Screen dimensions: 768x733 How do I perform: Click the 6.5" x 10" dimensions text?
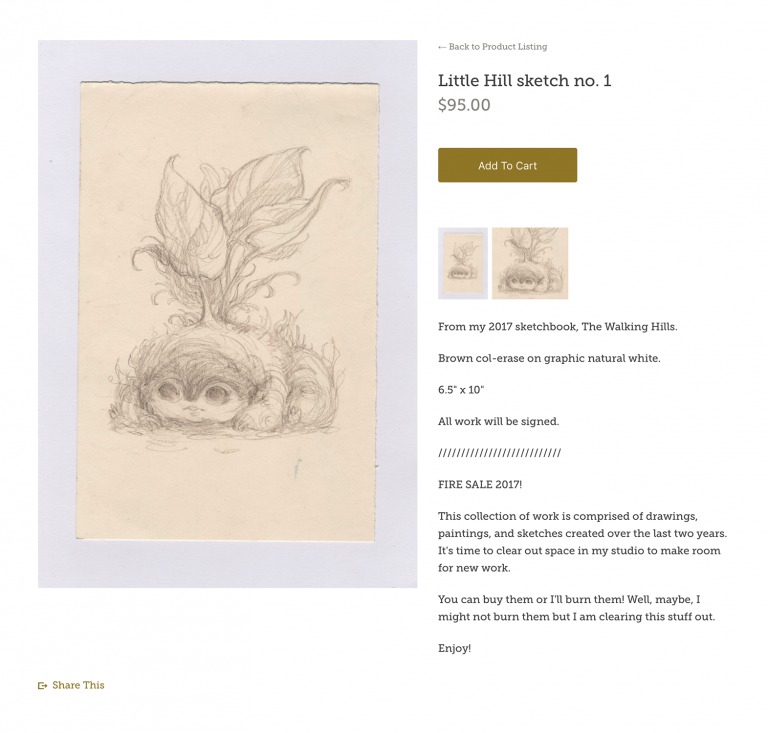(461, 390)
